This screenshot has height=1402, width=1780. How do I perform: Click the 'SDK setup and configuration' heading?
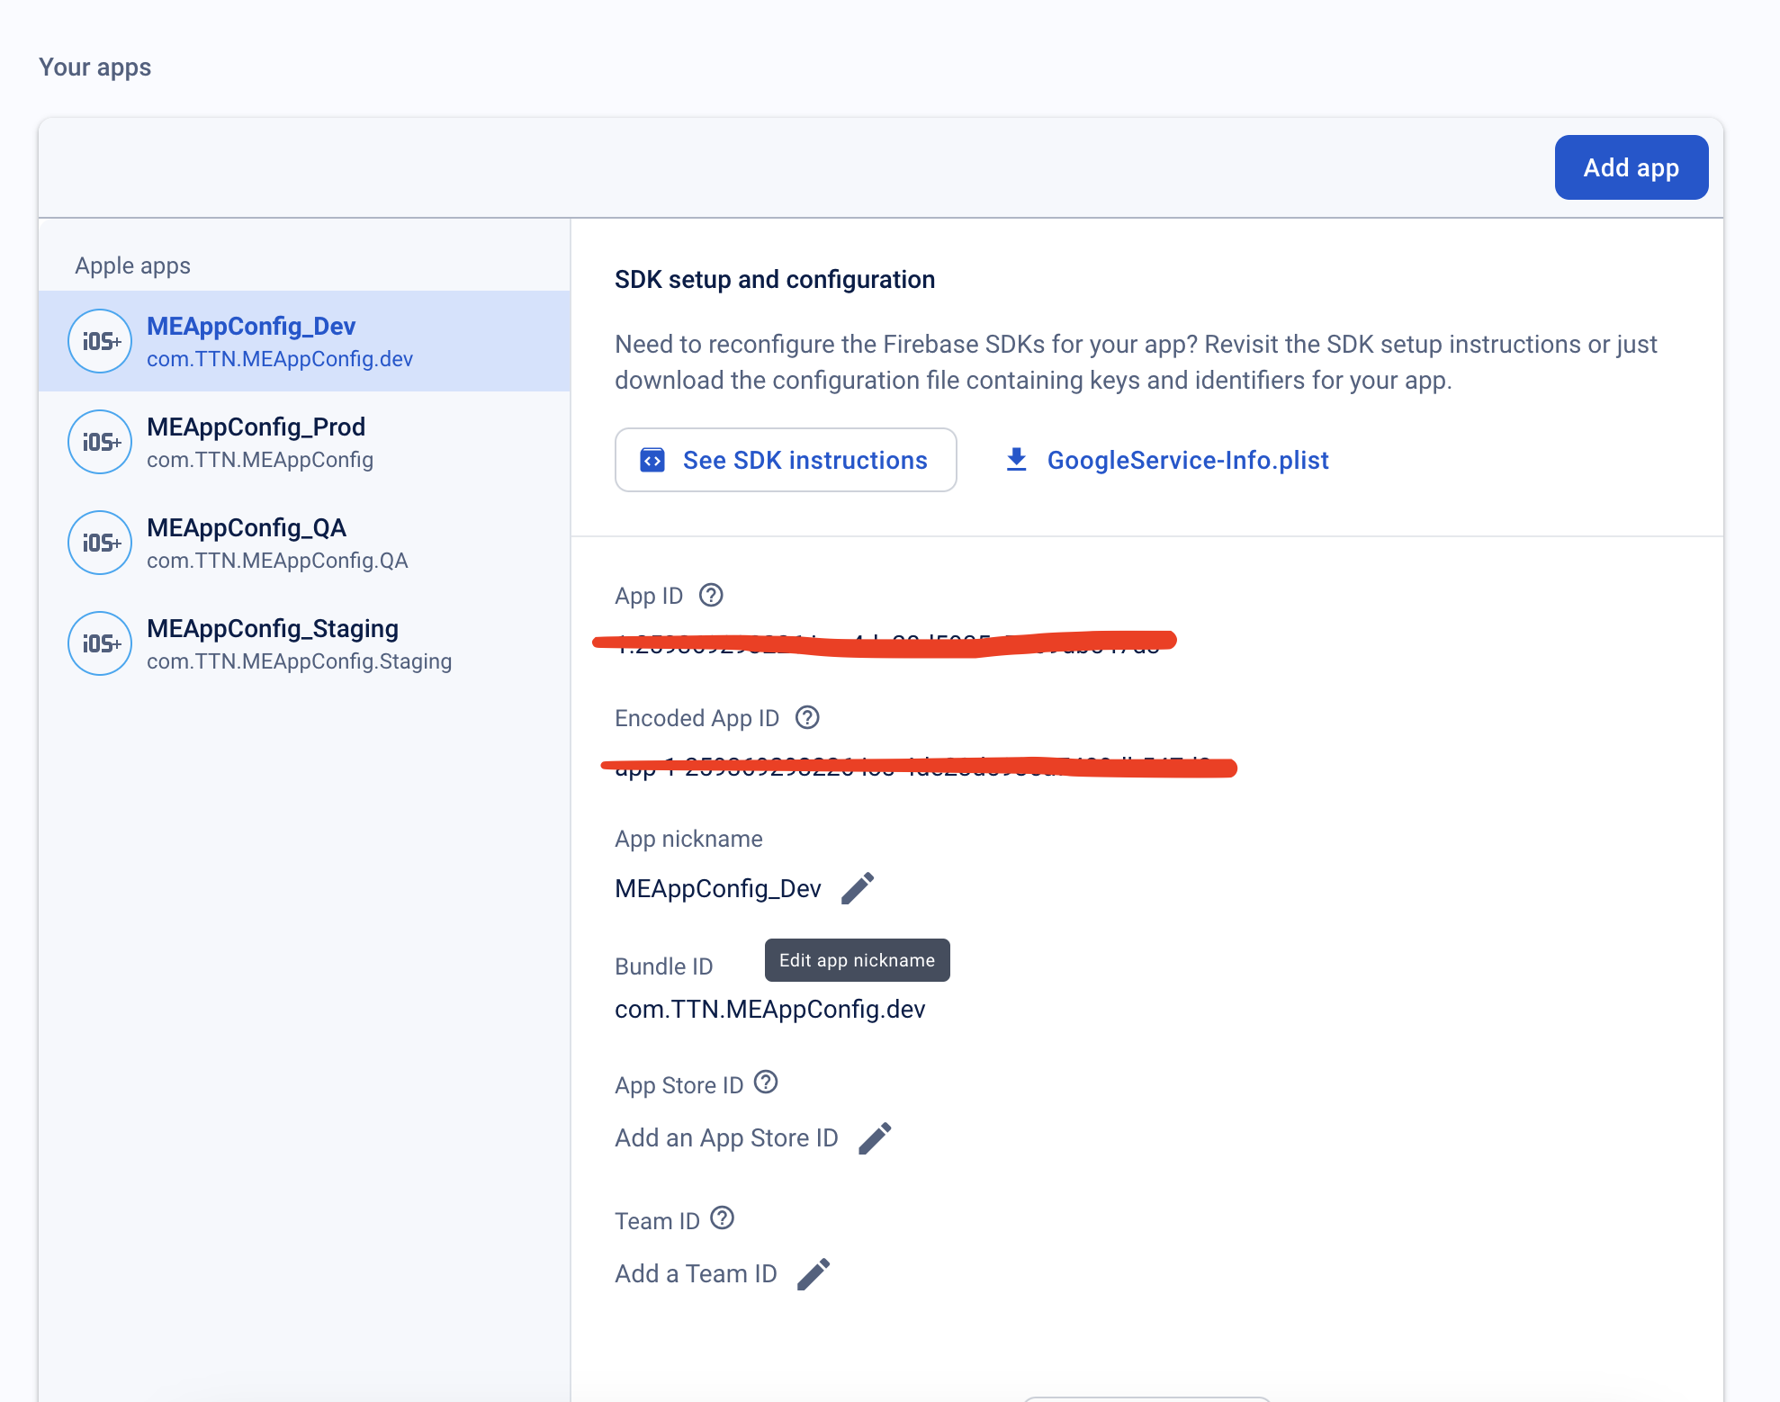click(775, 279)
